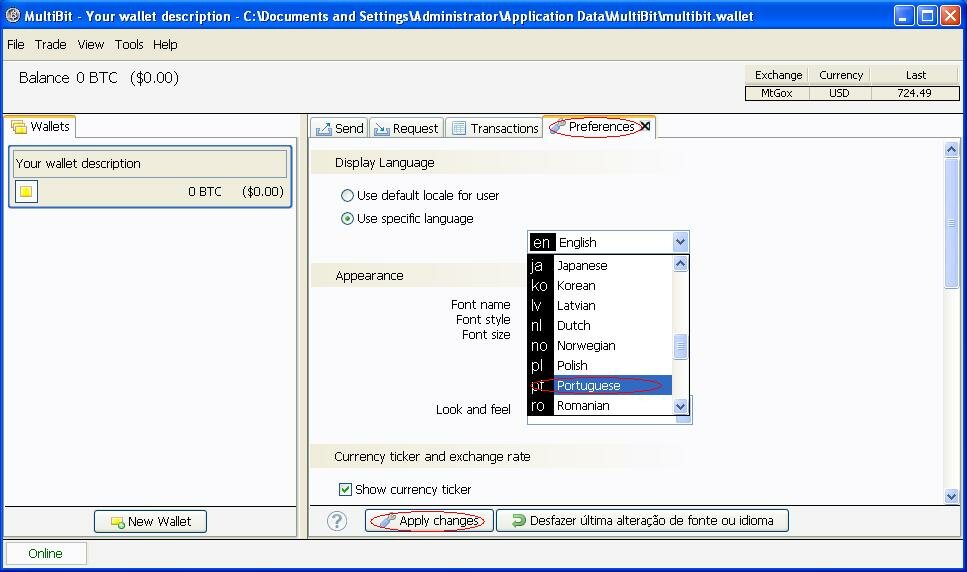Choose Dutch from language list
Image resolution: width=967 pixels, height=572 pixels.
pos(600,325)
